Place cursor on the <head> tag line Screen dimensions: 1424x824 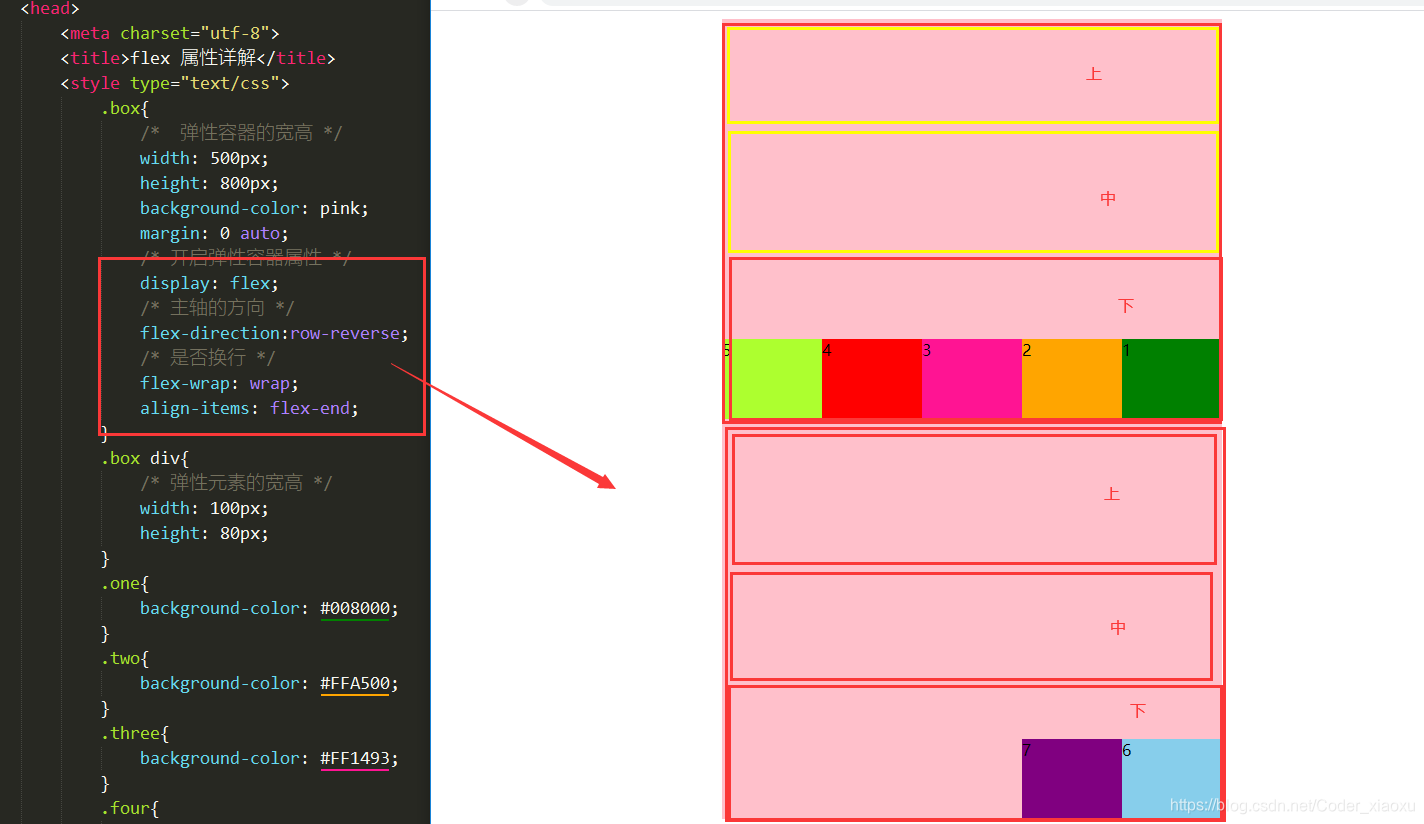[x=50, y=8]
